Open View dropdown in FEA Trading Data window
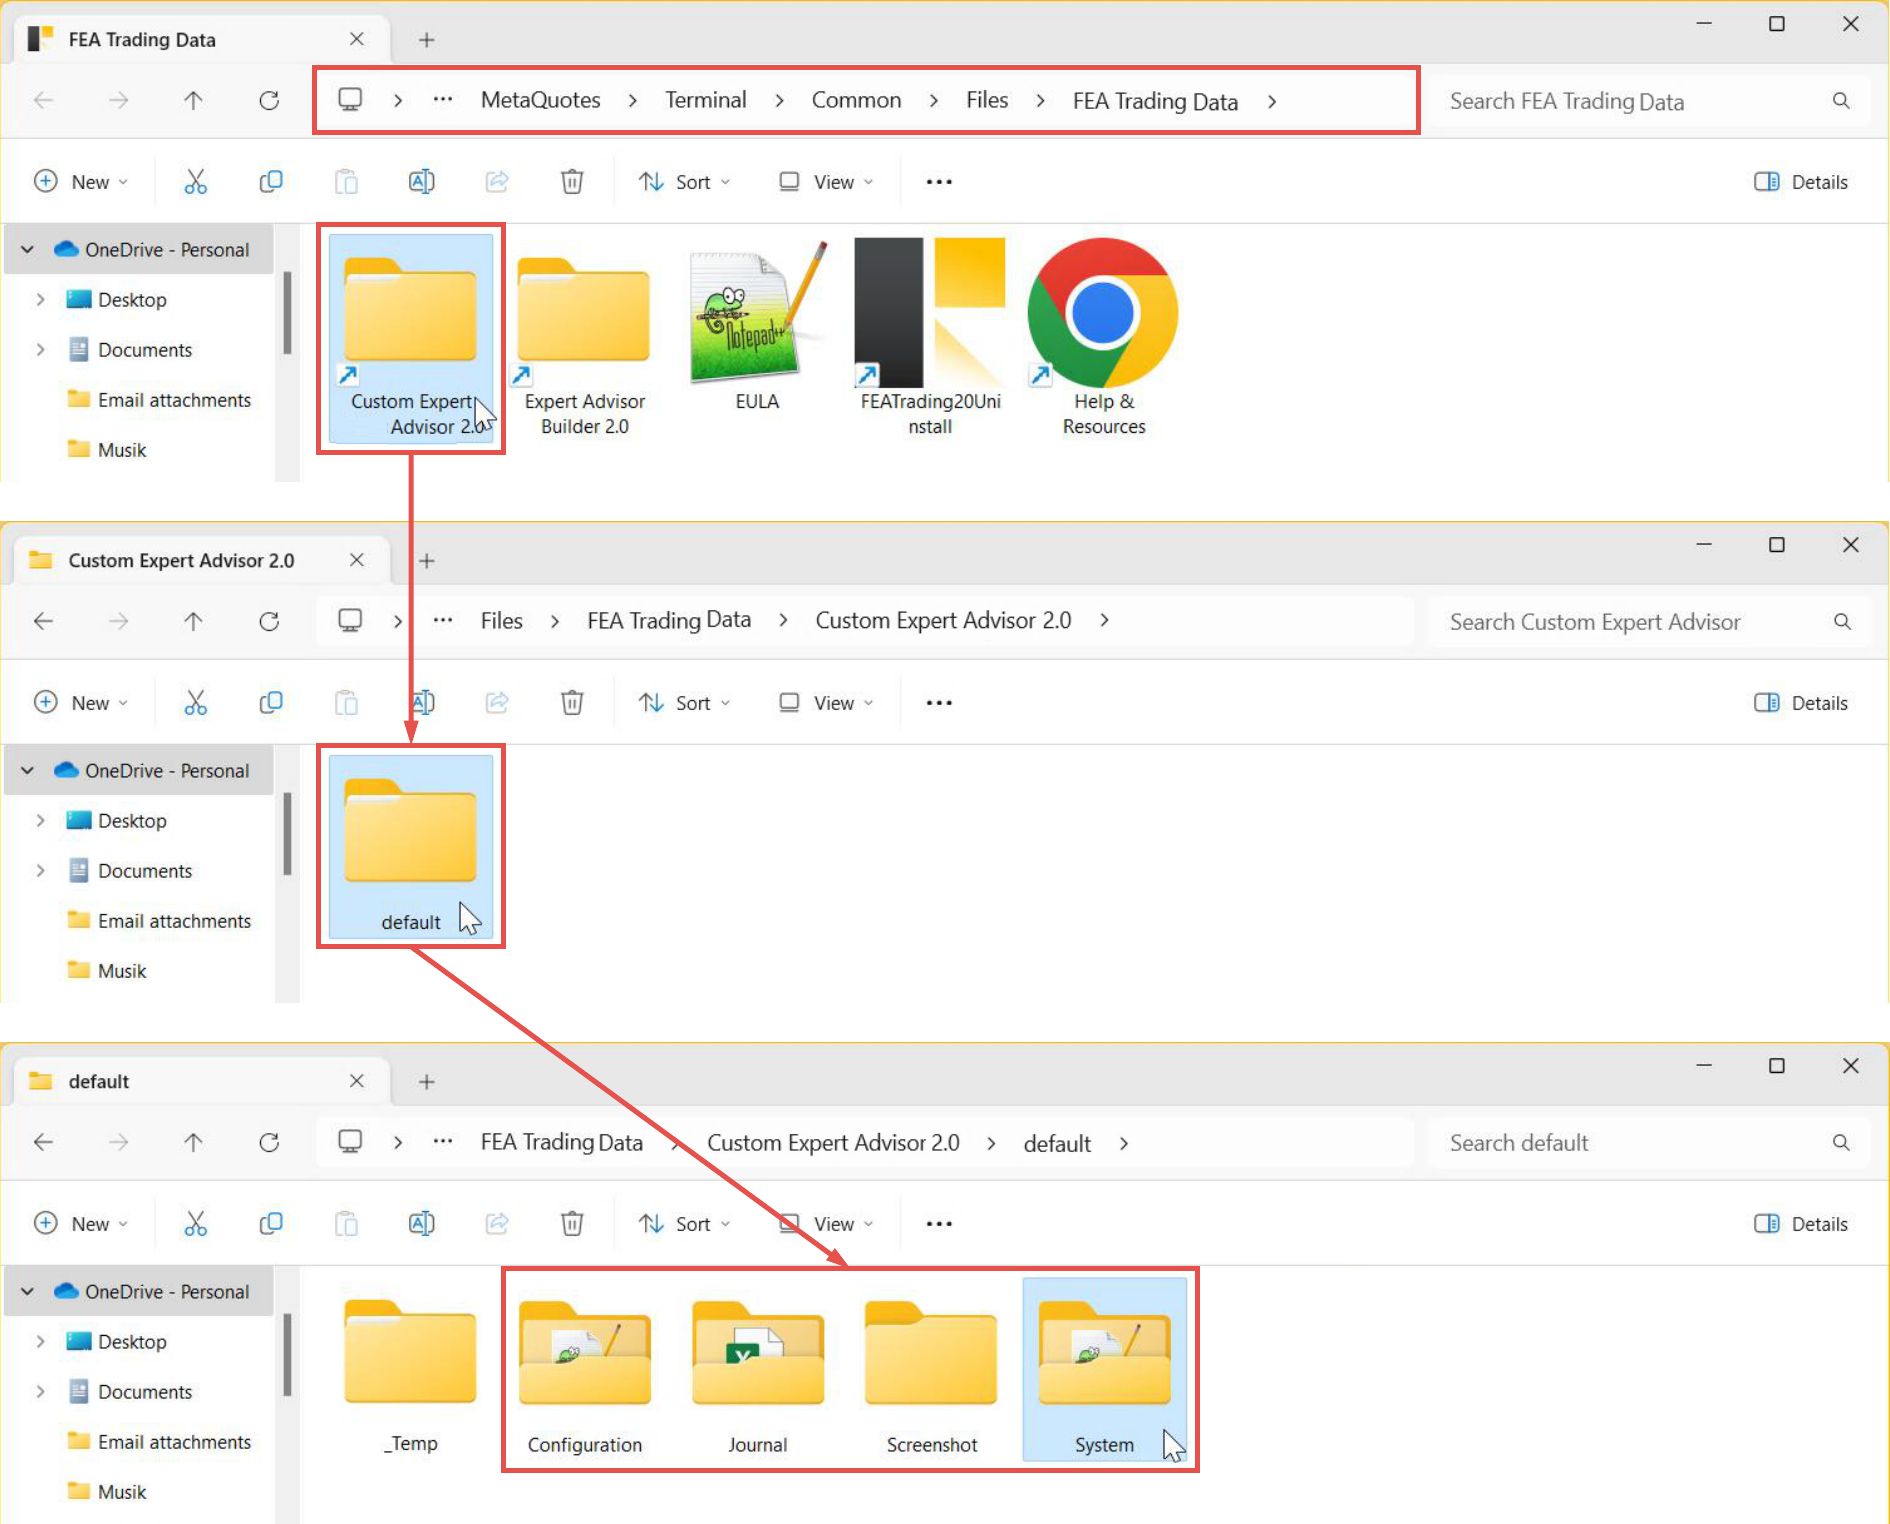1890x1524 pixels. pos(826,182)
